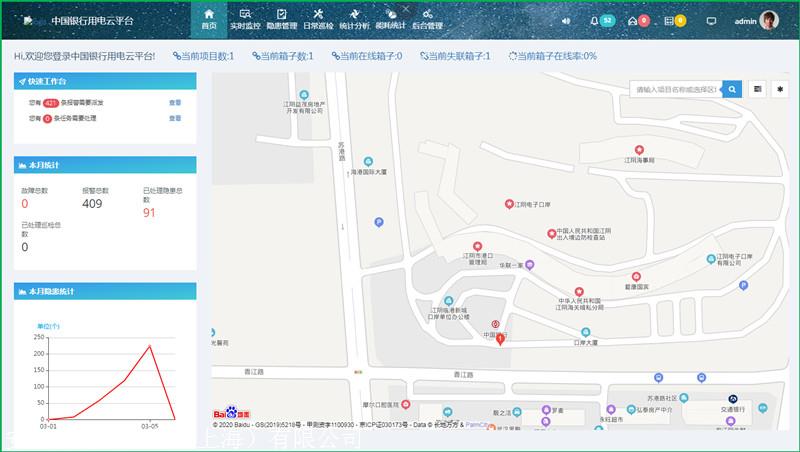Image resolution: width=800 pixels, height=452 pixels.
Task: Open the 首页 home tab
Action: (209, 20)
